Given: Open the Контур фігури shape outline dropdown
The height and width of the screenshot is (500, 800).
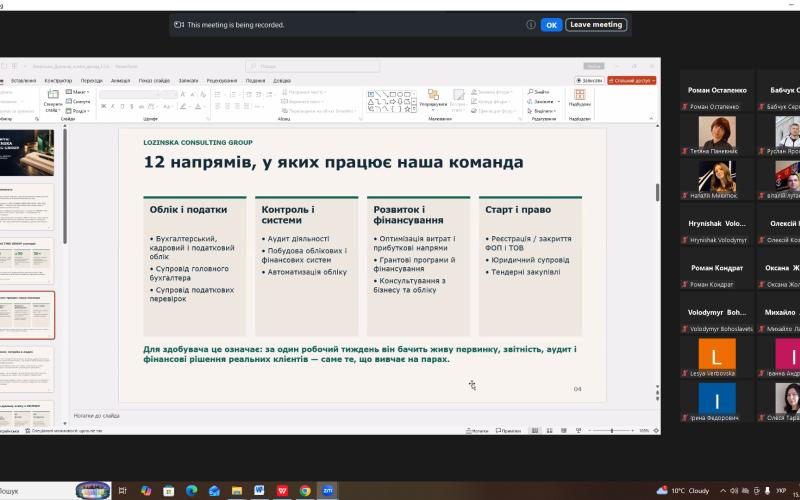Looking at the screenshot, I should pos(492,102).
